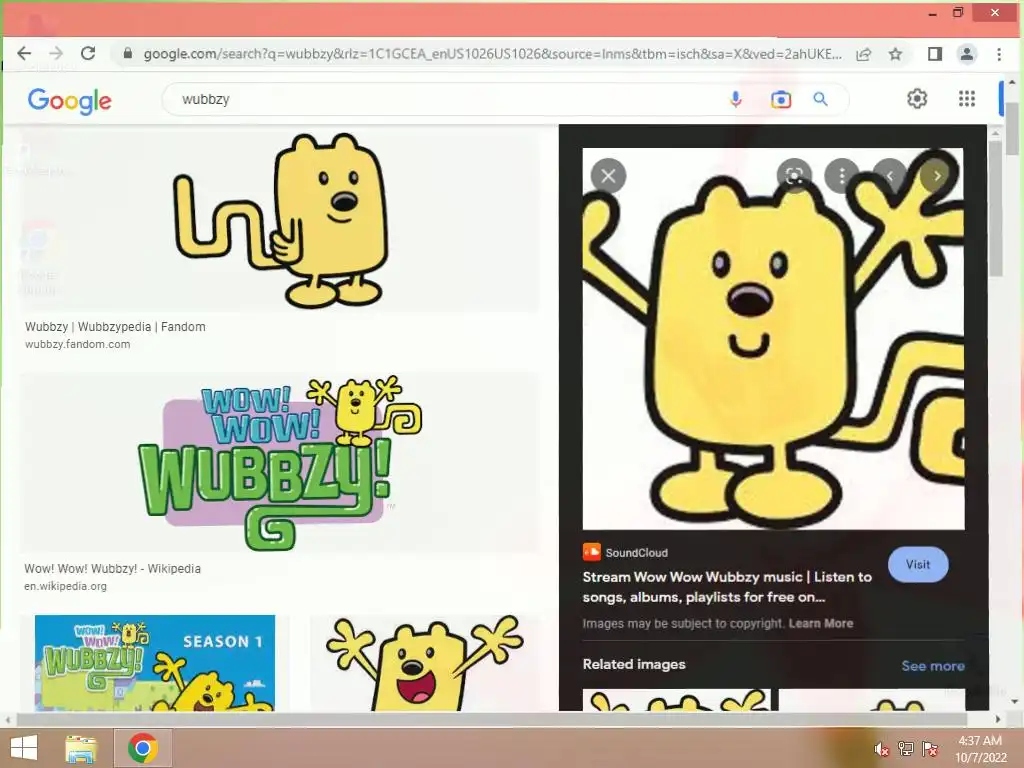See more related images
Screen dimensions: 1024x768
click(x=933, y=665)
